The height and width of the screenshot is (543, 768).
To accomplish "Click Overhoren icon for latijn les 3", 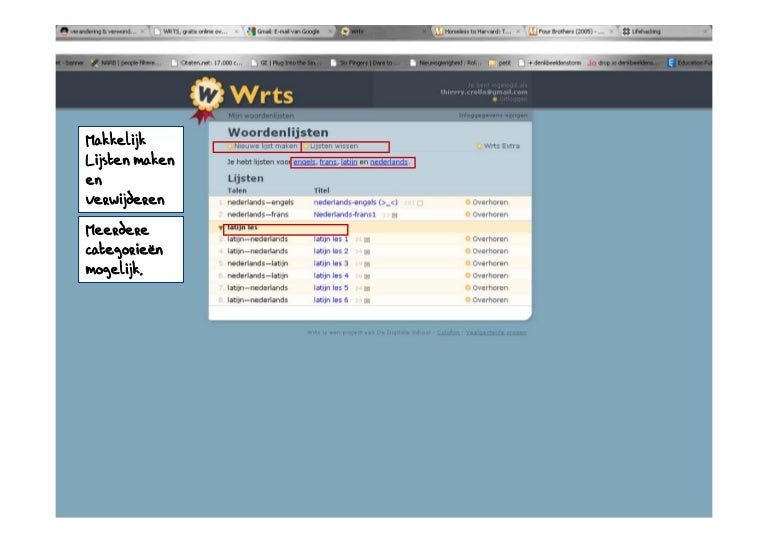I will pos(468,264).
